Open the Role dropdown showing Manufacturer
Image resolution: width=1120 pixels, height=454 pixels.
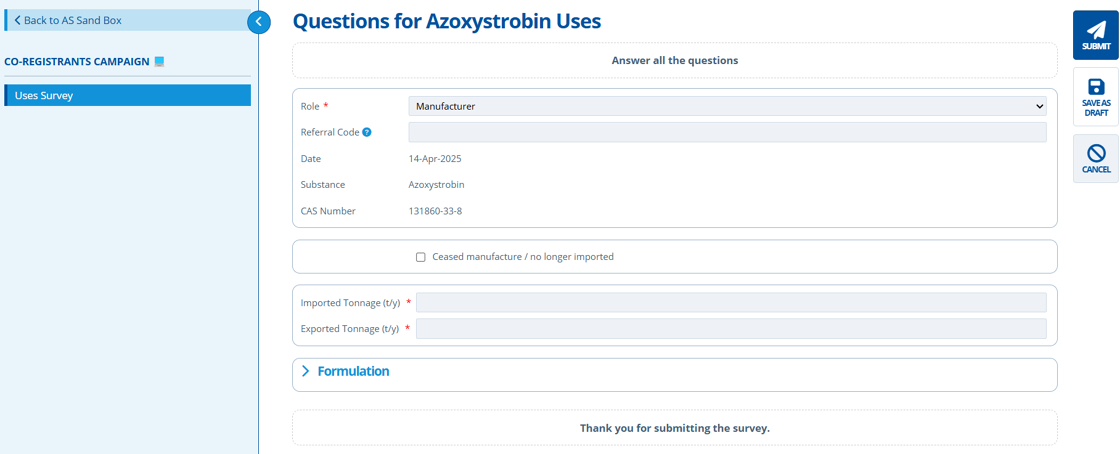[727, 106]
